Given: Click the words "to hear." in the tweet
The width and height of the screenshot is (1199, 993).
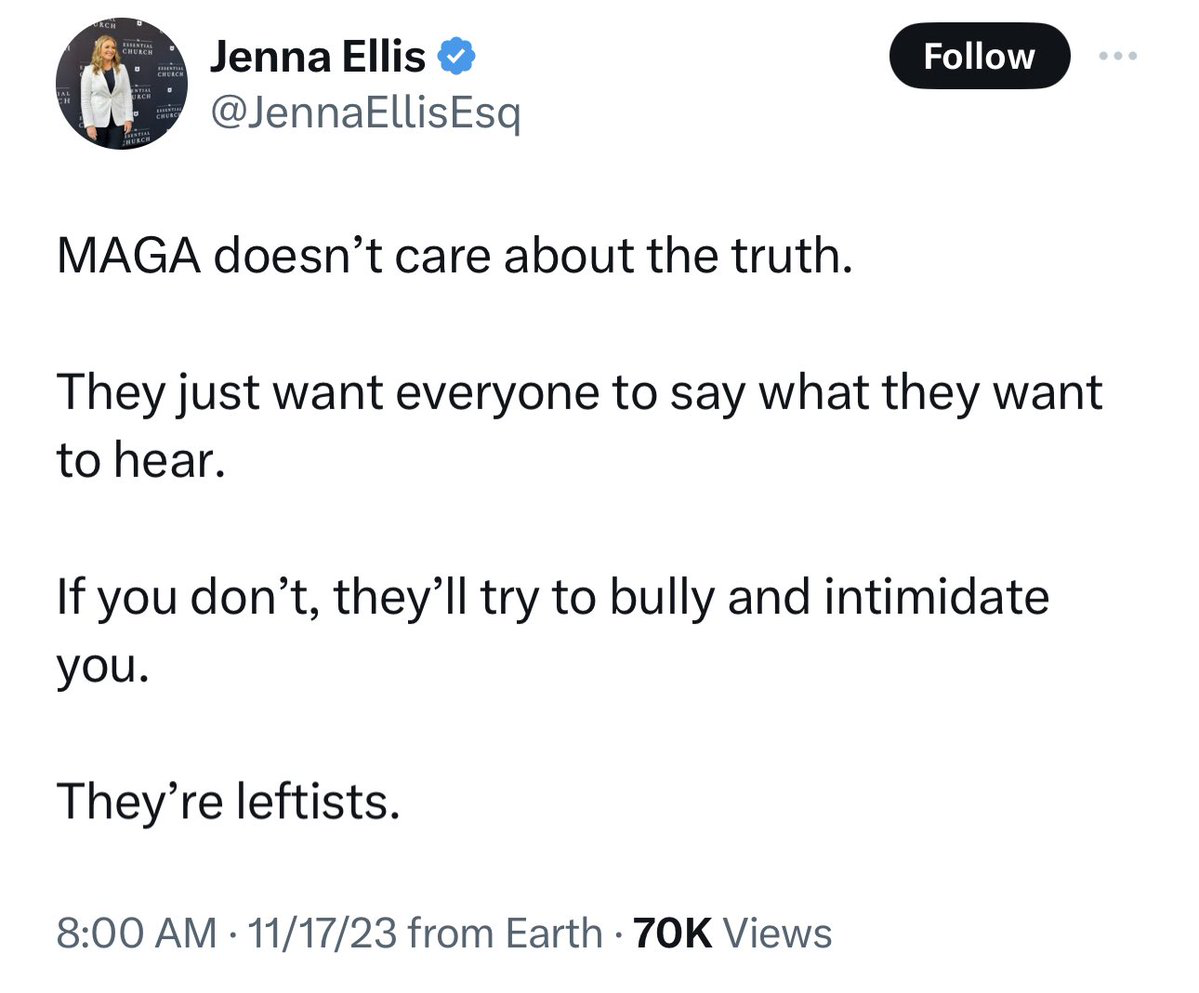Looking at the screenshot, I should point(135,460).
